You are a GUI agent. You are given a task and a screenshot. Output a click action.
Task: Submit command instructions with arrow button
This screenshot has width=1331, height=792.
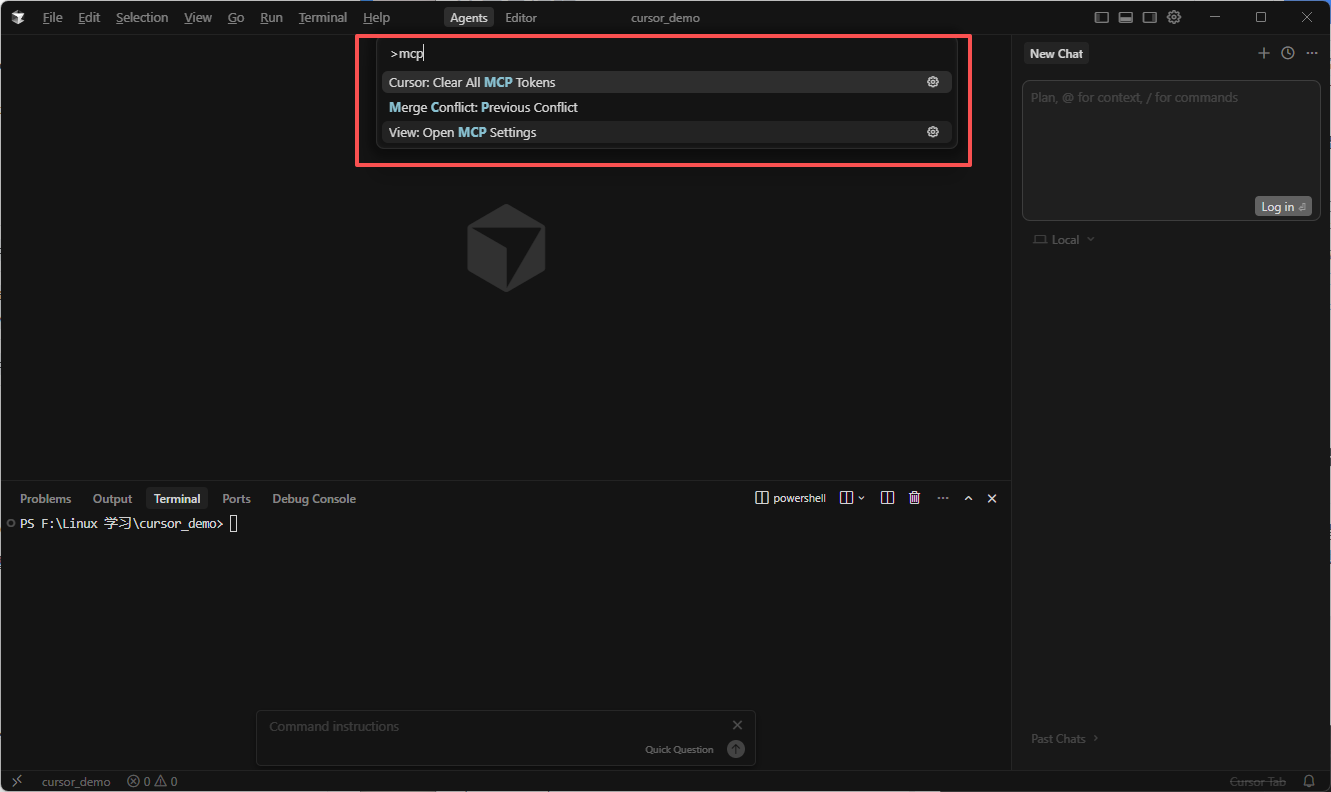click(x=736, y=749)
